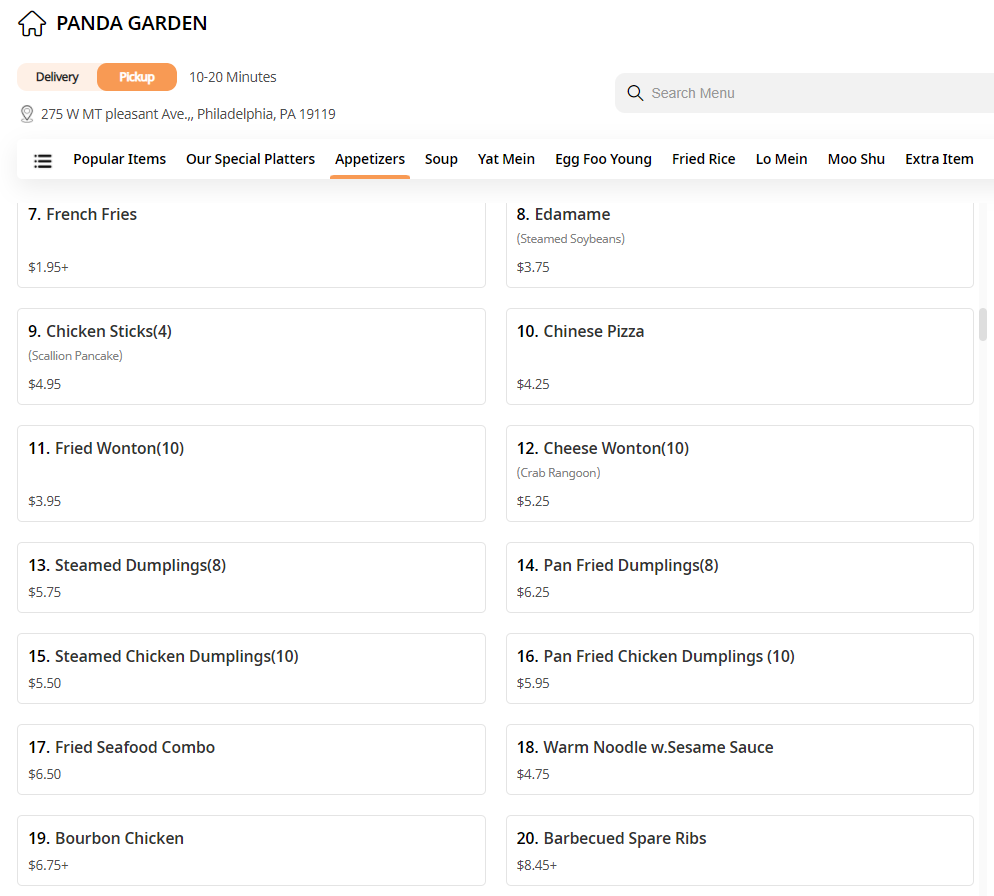Click the restaurant address link
Image resolution: width=994 pixels, height=896 pixels.
click(188, 114)
